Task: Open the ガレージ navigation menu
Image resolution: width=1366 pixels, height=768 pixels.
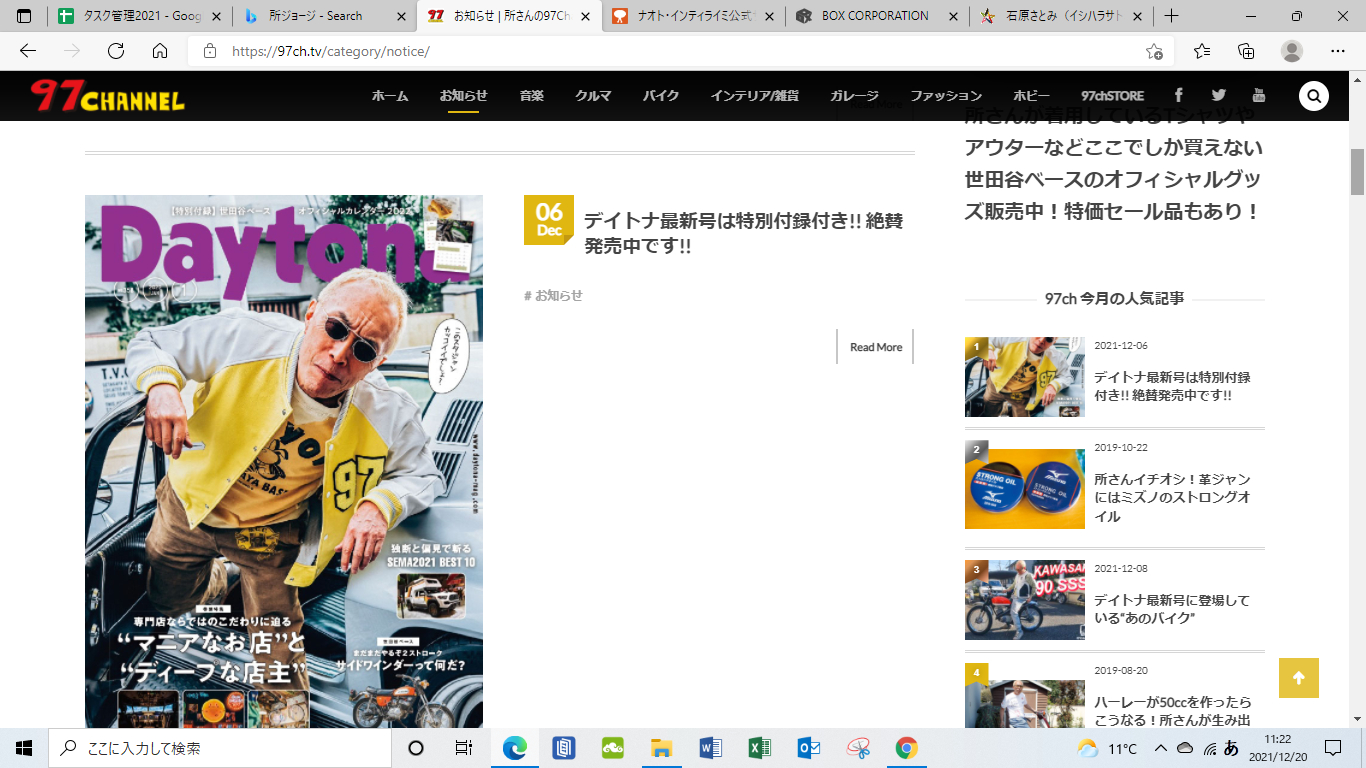Action: pyautogui.click(x=854, y=96)
